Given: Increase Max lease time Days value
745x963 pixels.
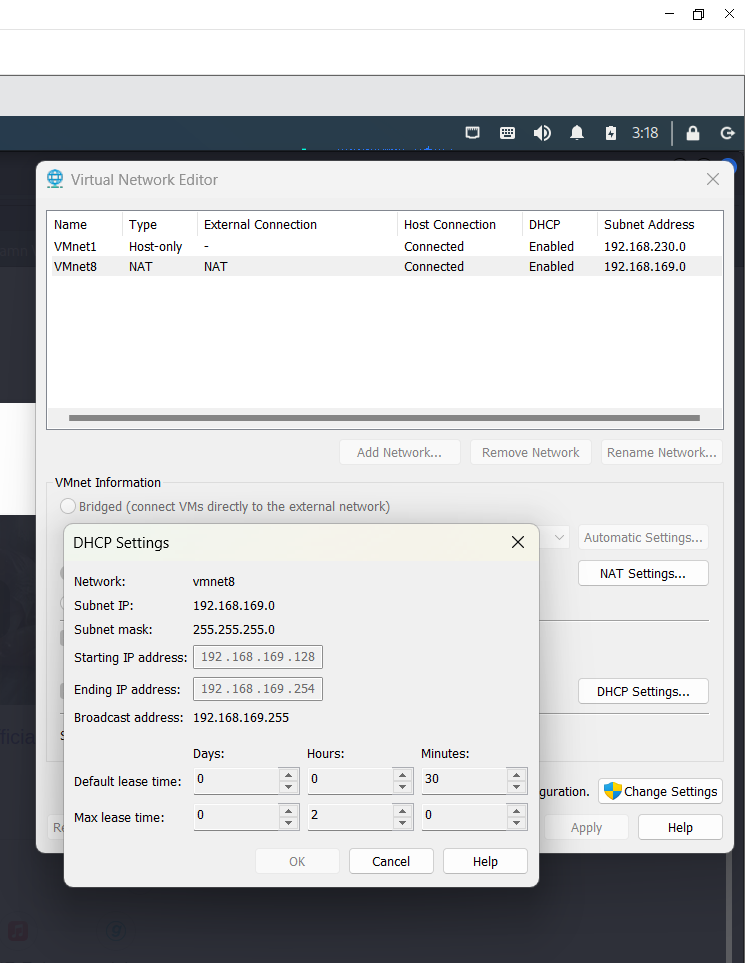Looking at the screenshot, I should pyautogui.click(x=289, y=811).
